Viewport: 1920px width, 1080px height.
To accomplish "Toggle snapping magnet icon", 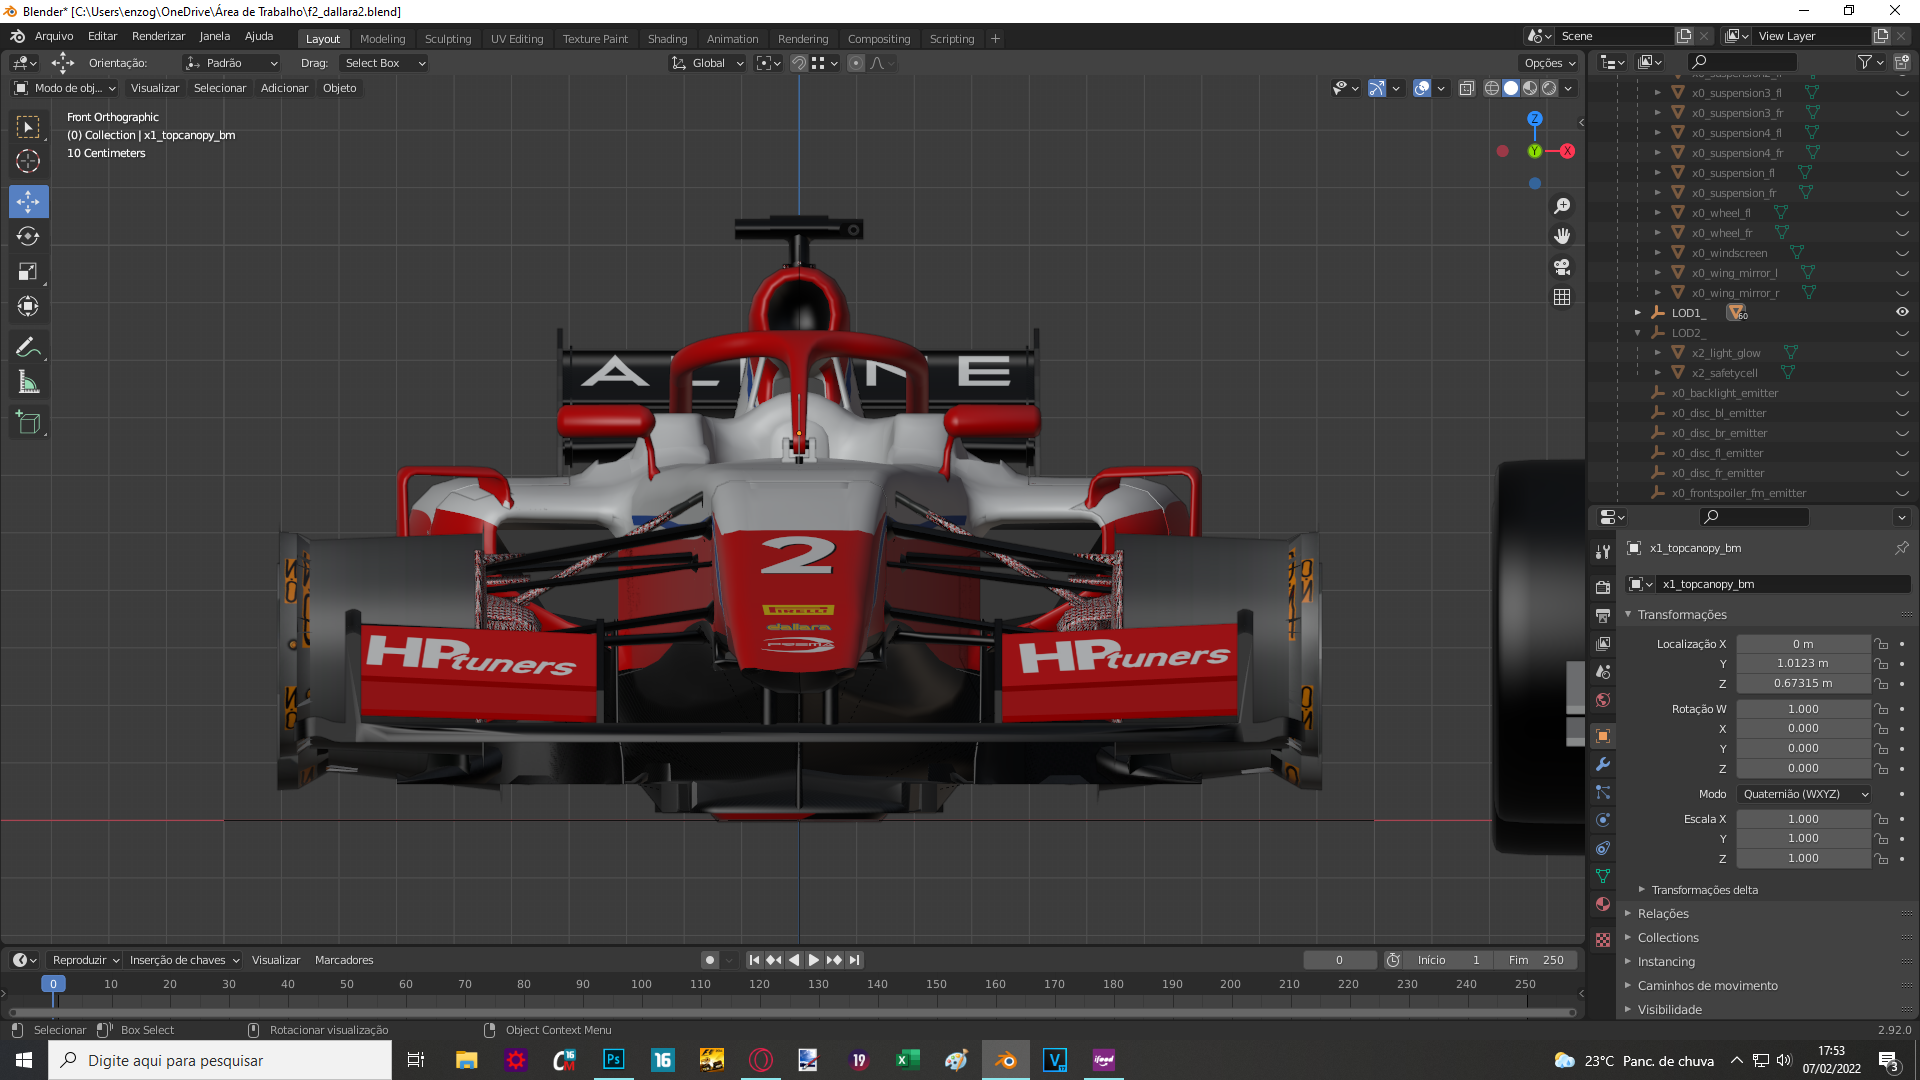I will point(798,63).
